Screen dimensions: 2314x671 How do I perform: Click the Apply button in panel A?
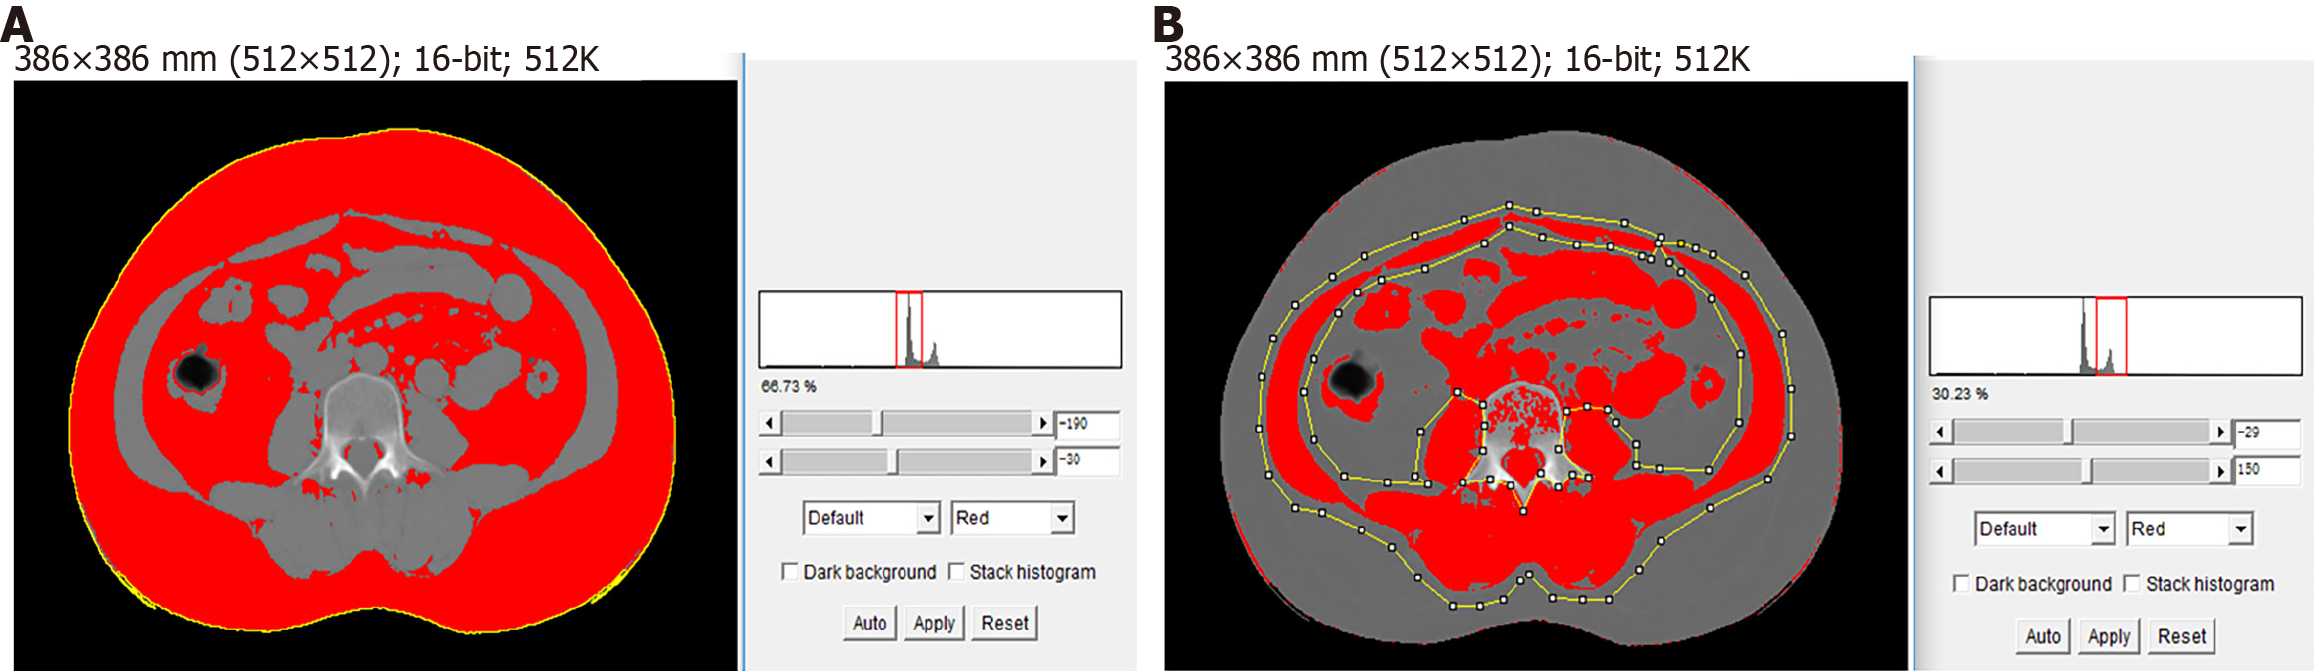click(934, 623)
